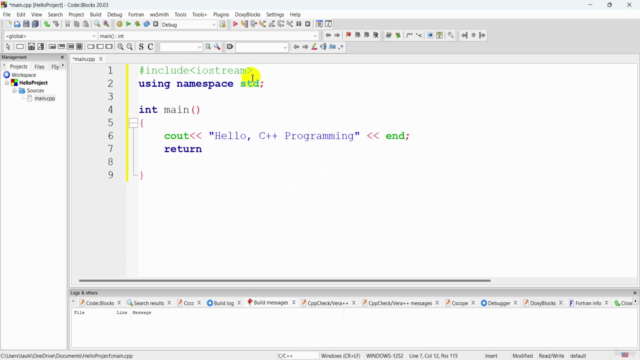
Task: Click the Stop debugger icon
Action: [308, 24]
